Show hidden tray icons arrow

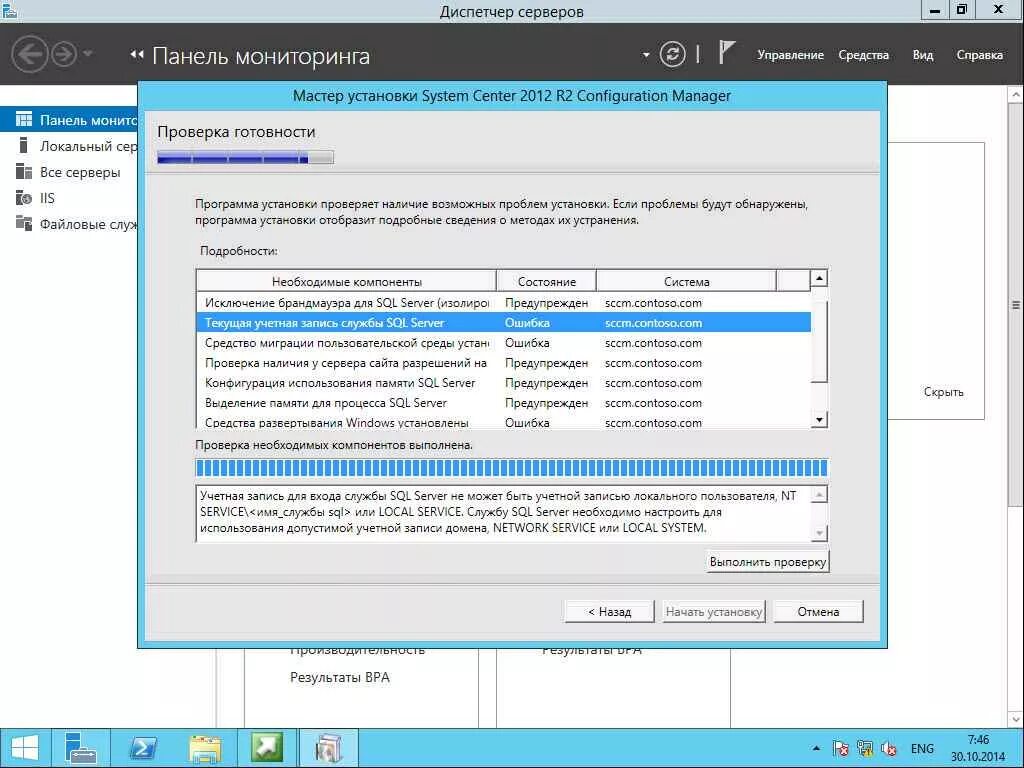pos(816,748)
